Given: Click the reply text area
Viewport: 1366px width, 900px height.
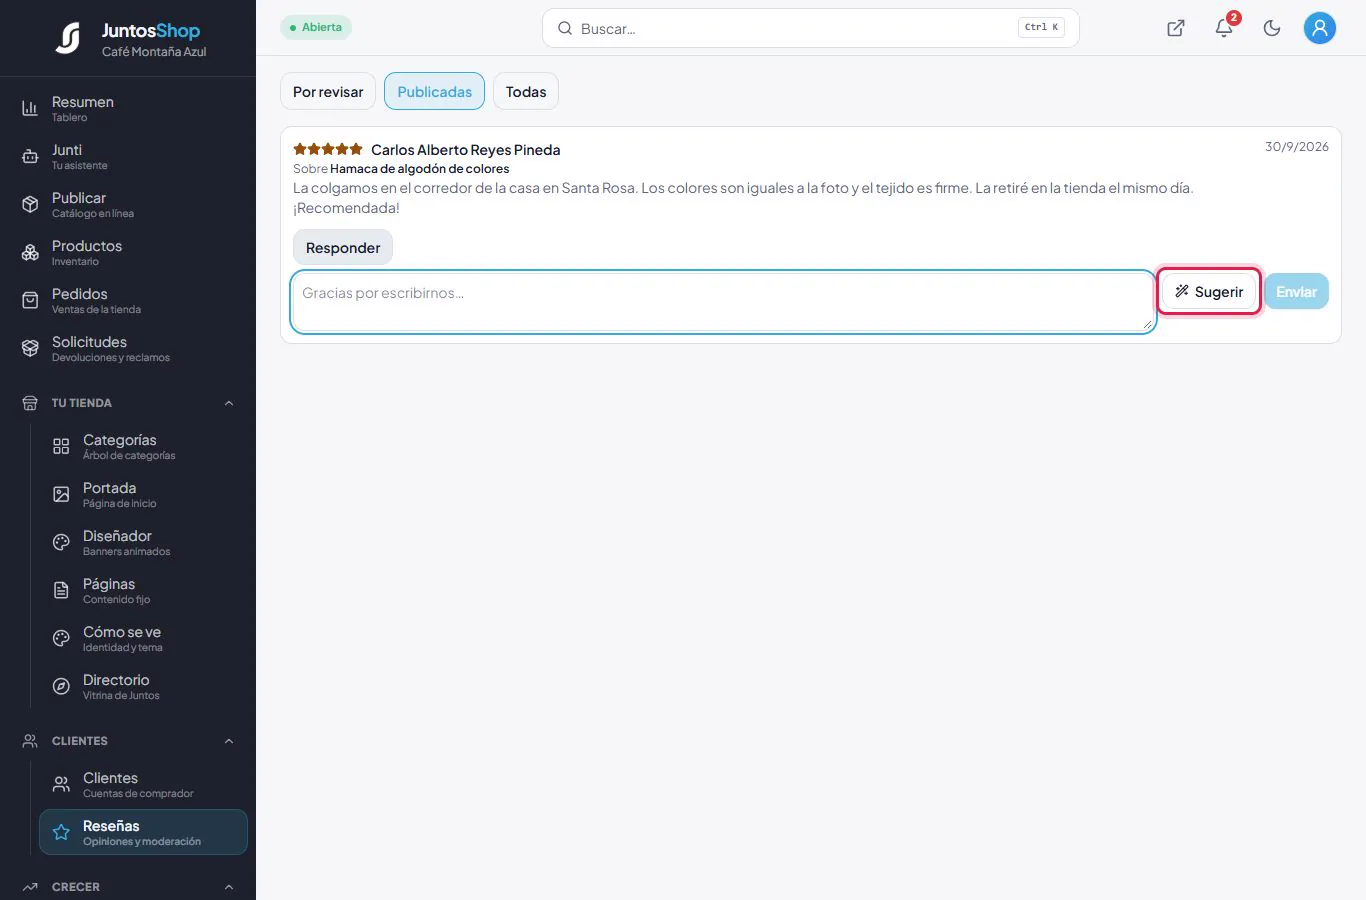Looking at the screenshot, I should pyautogui.click(x=723, y=302).
